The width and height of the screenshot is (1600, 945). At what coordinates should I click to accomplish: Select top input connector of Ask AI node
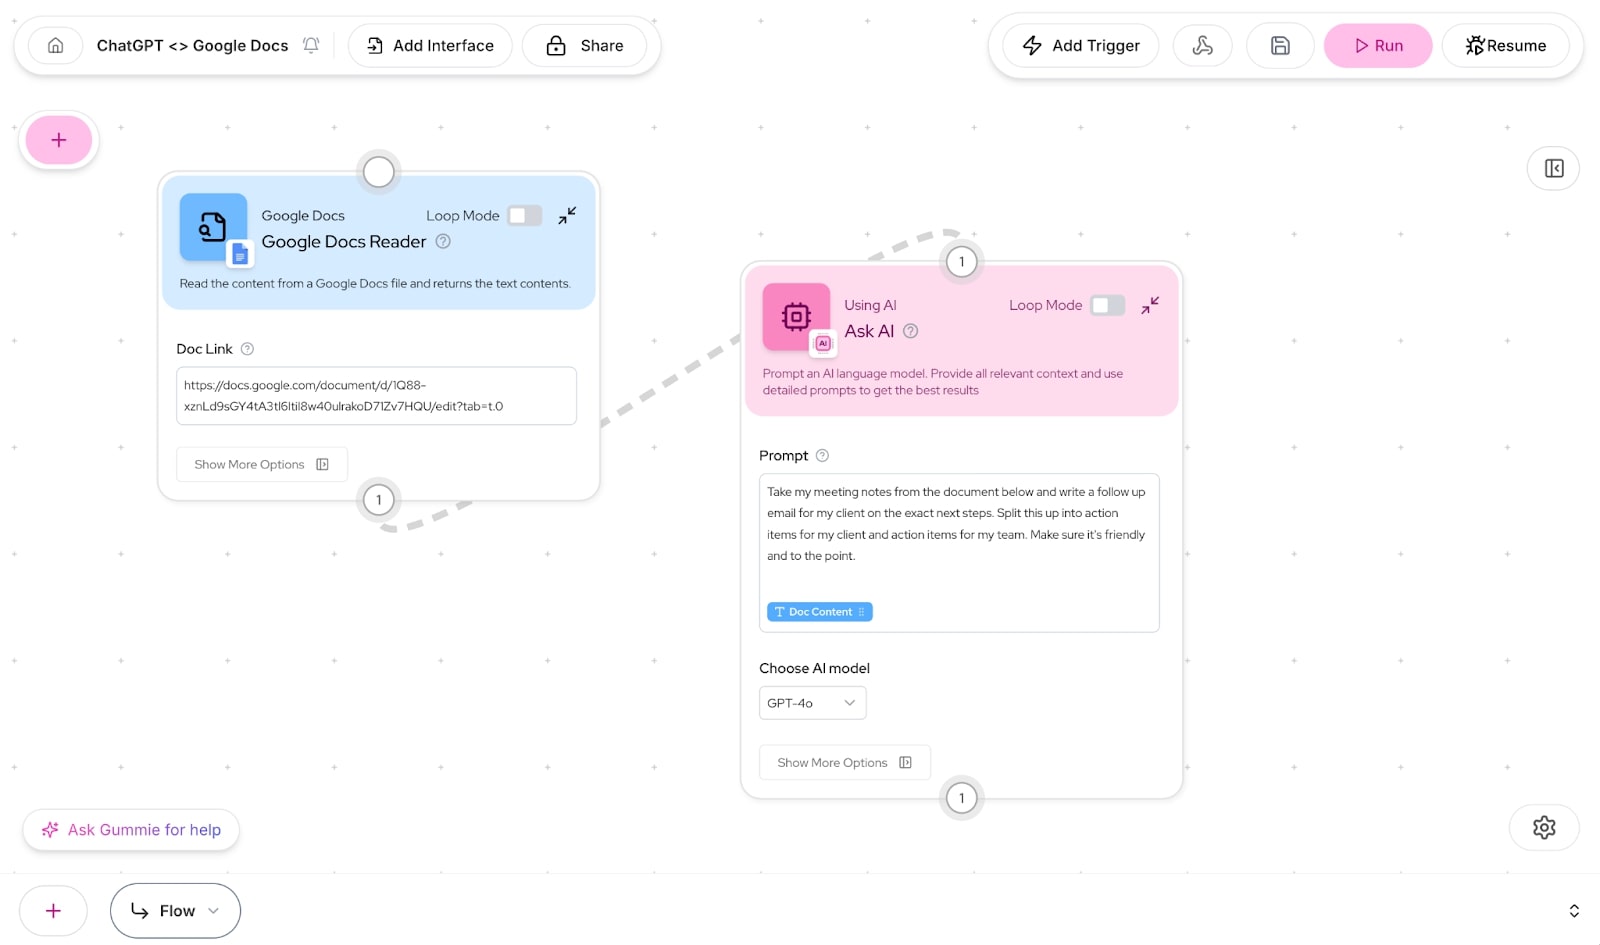pyautogui.click(x=962, y=262)
